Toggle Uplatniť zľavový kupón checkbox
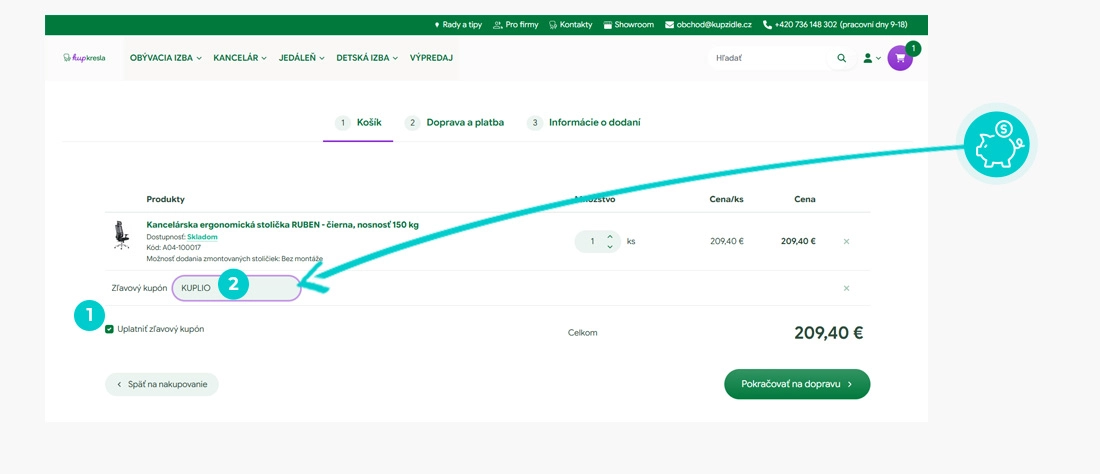Image resolution: width=1100 pixels, height=474 pixels. coord(109,329)
